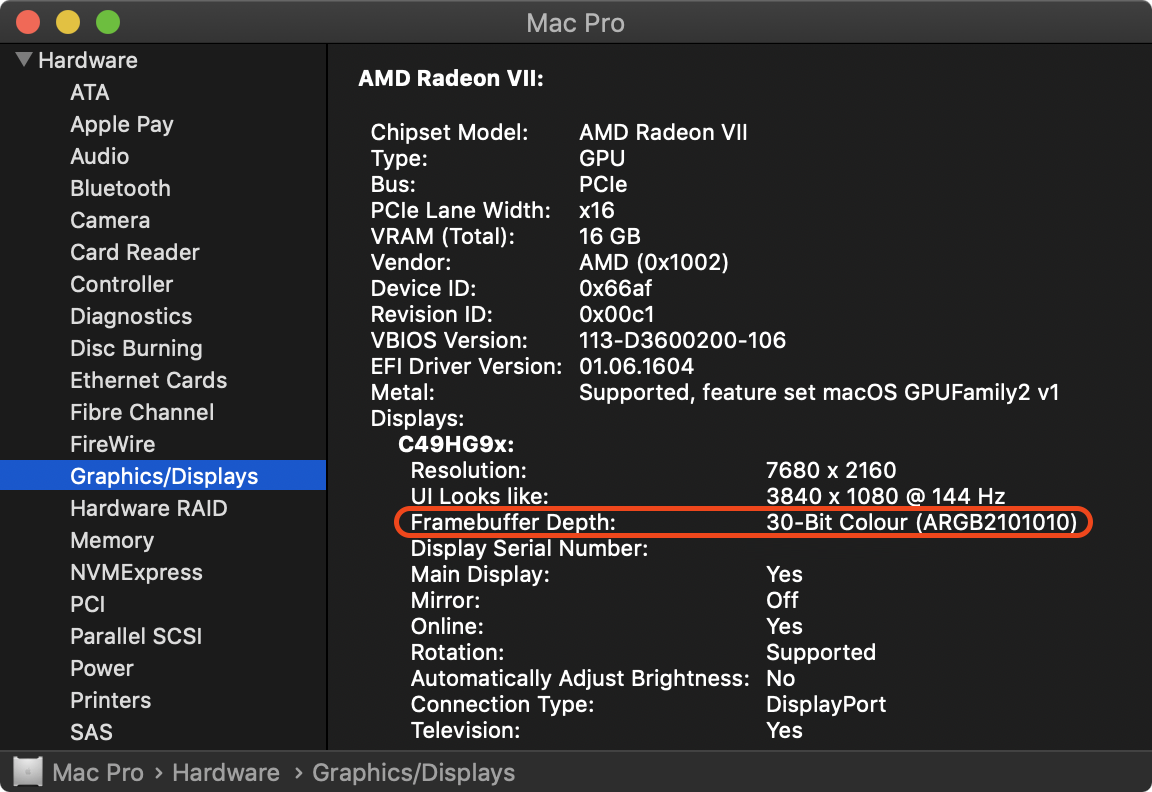Click the Mirror value Off
This screenshot has height=792, width=1152.
point(782,600)
